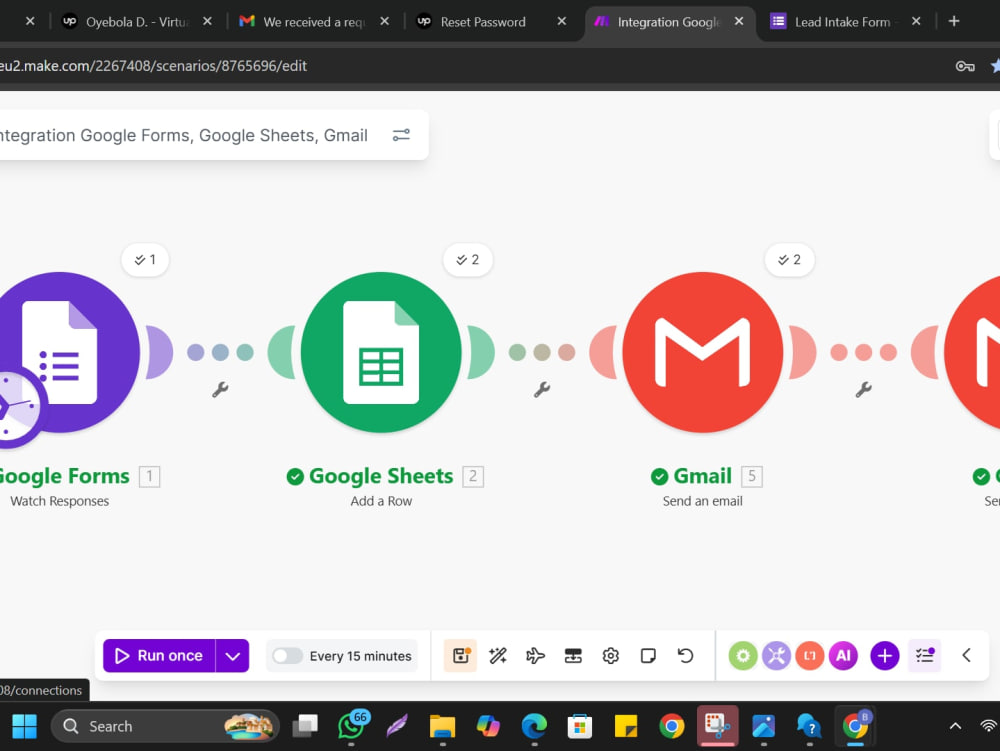Open Task View on the taskbar
Screen dimensions: 1000x751
305,726
